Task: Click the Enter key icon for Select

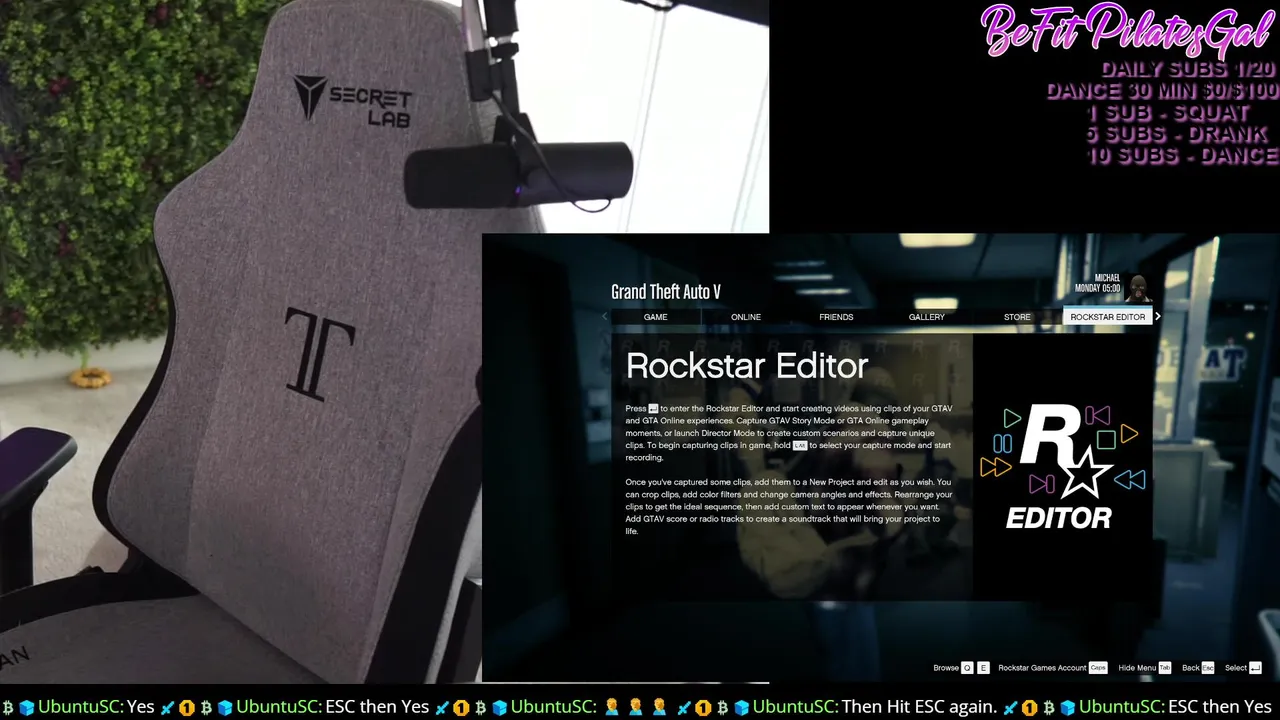Action: (x=1256, y=668)
